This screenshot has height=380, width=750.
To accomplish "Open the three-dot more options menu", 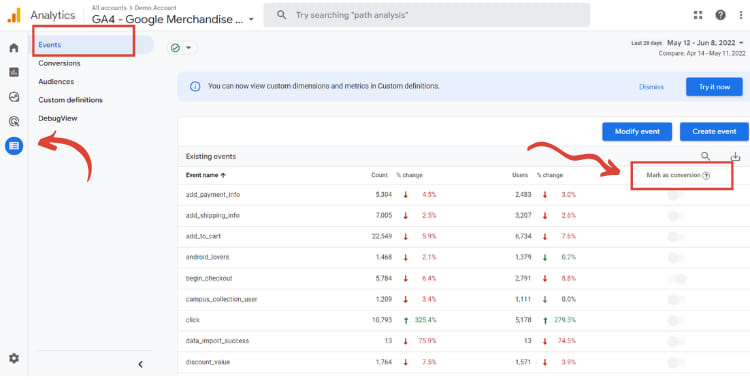I will pos(740,15).
